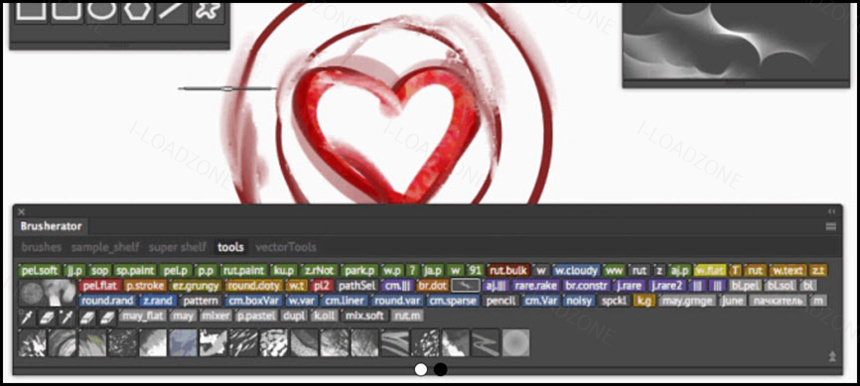Select the yellow w.flat tool preset
The width and height of the screenshot is (860, 386).
pos(710,270)
